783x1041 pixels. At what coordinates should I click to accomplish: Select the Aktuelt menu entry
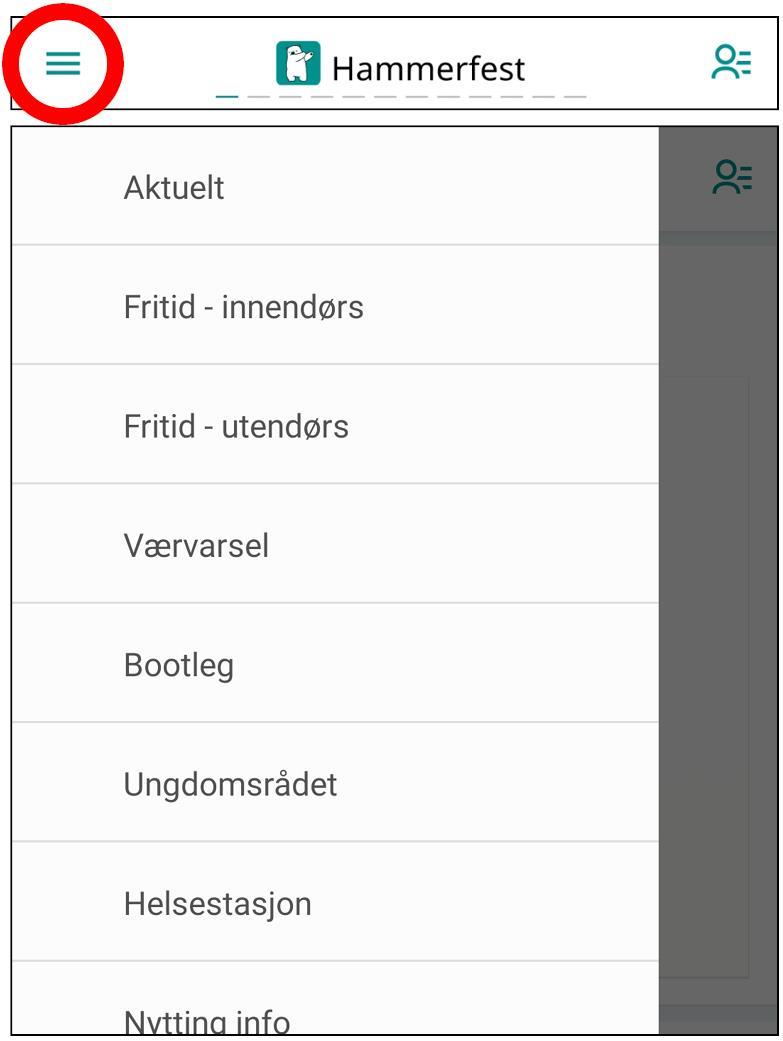coord(335,186)
